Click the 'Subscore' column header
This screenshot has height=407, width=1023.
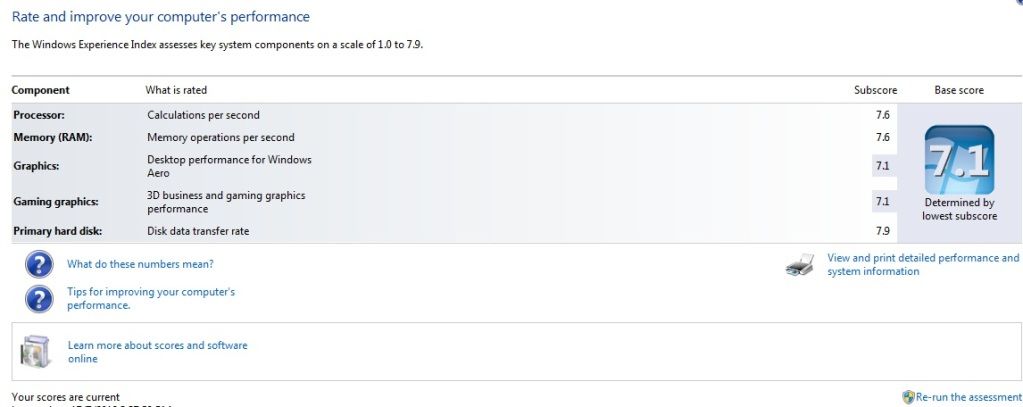point(875,90)
